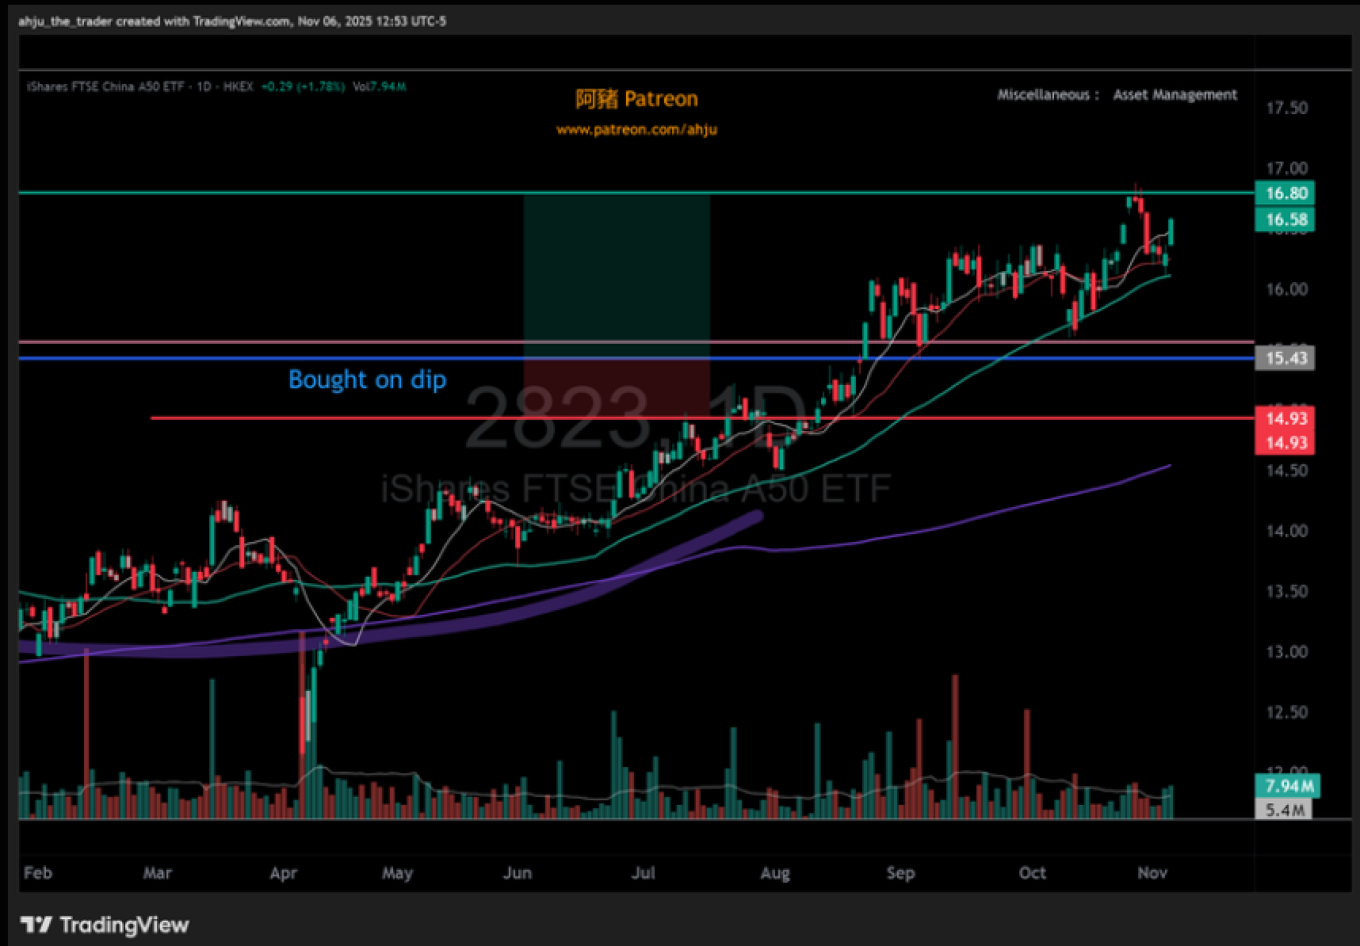Select the 16.80 green price label
Image resolution: width=1360 pixels, height=946 pixels.
(x=1285, y=193)
